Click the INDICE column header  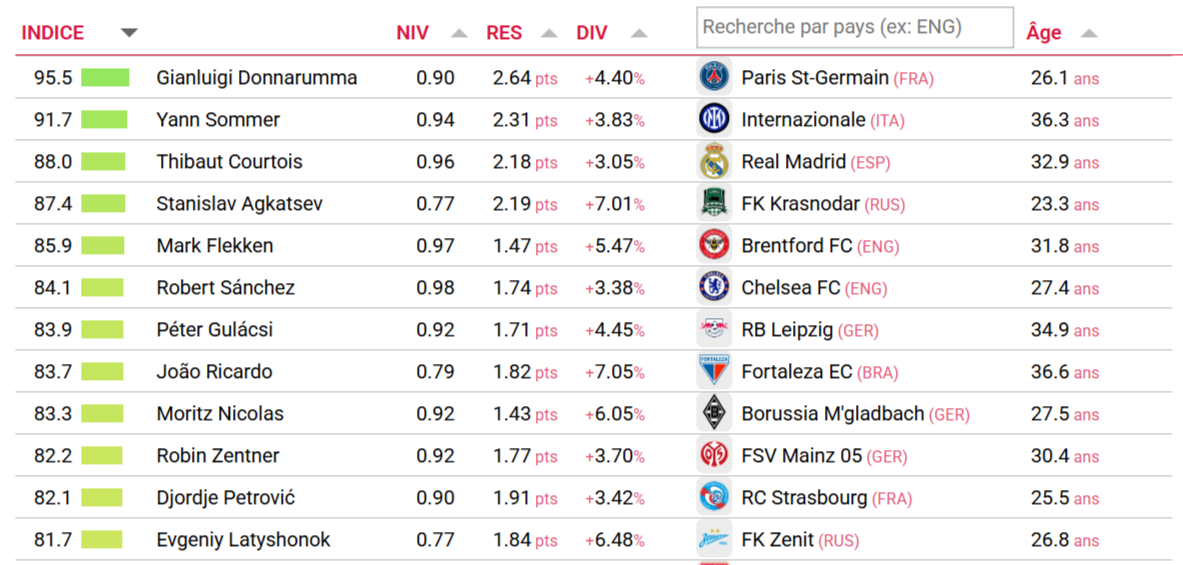coord(53,33)
